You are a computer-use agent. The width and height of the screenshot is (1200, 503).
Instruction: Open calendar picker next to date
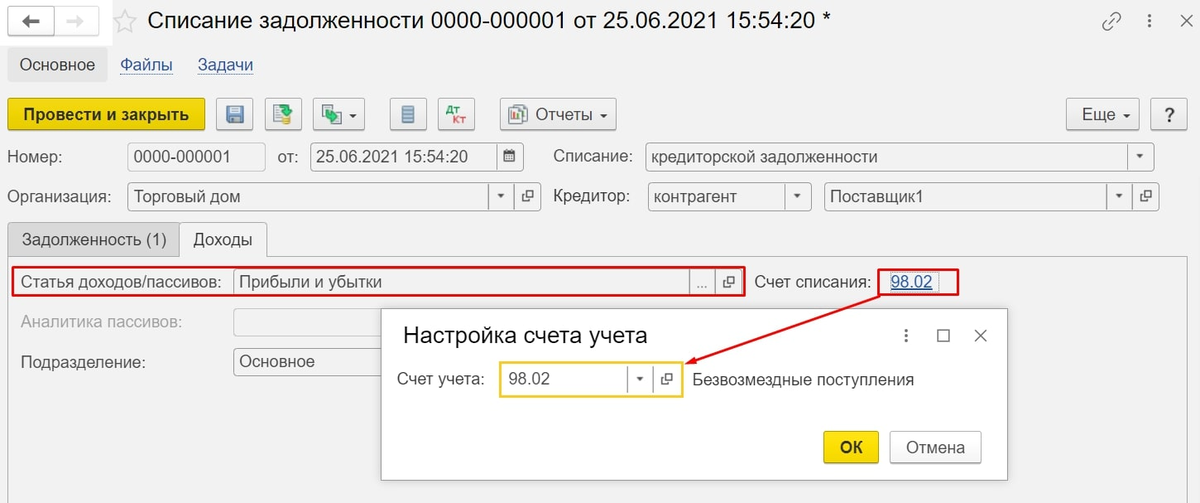[510, 157]
